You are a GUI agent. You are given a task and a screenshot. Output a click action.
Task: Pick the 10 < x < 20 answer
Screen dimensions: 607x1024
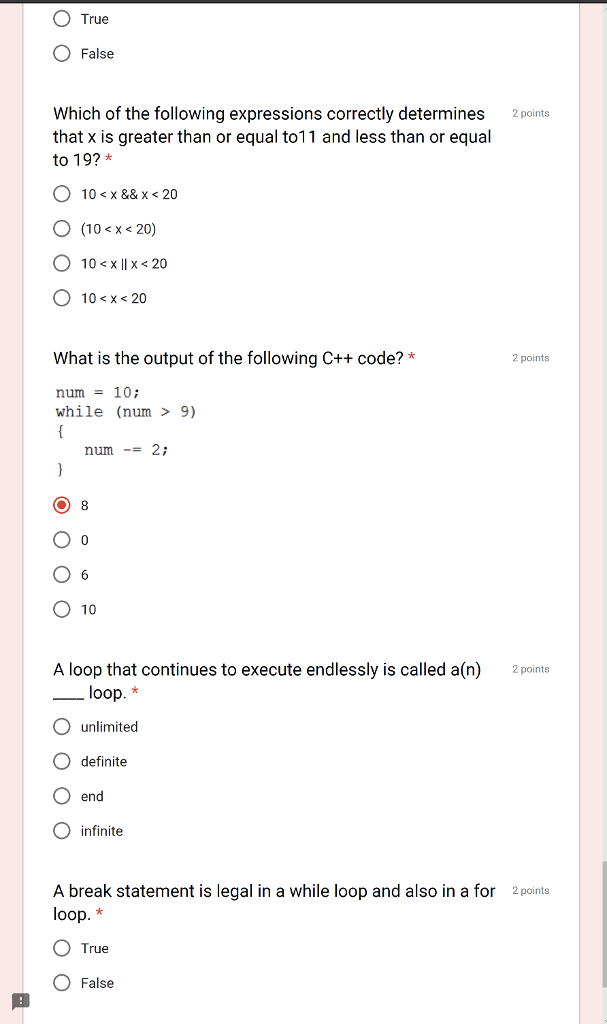coord(61,297)
